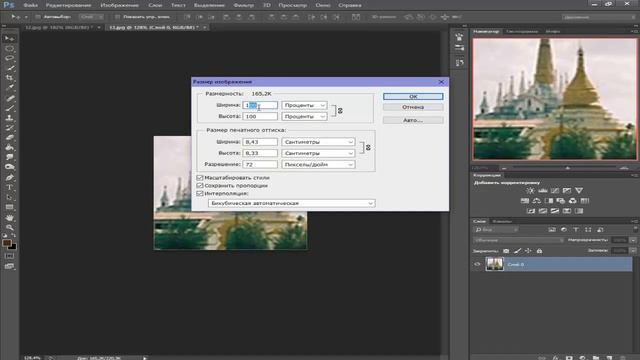Select the Move tool
640x360 pixels.
point(9,38)
